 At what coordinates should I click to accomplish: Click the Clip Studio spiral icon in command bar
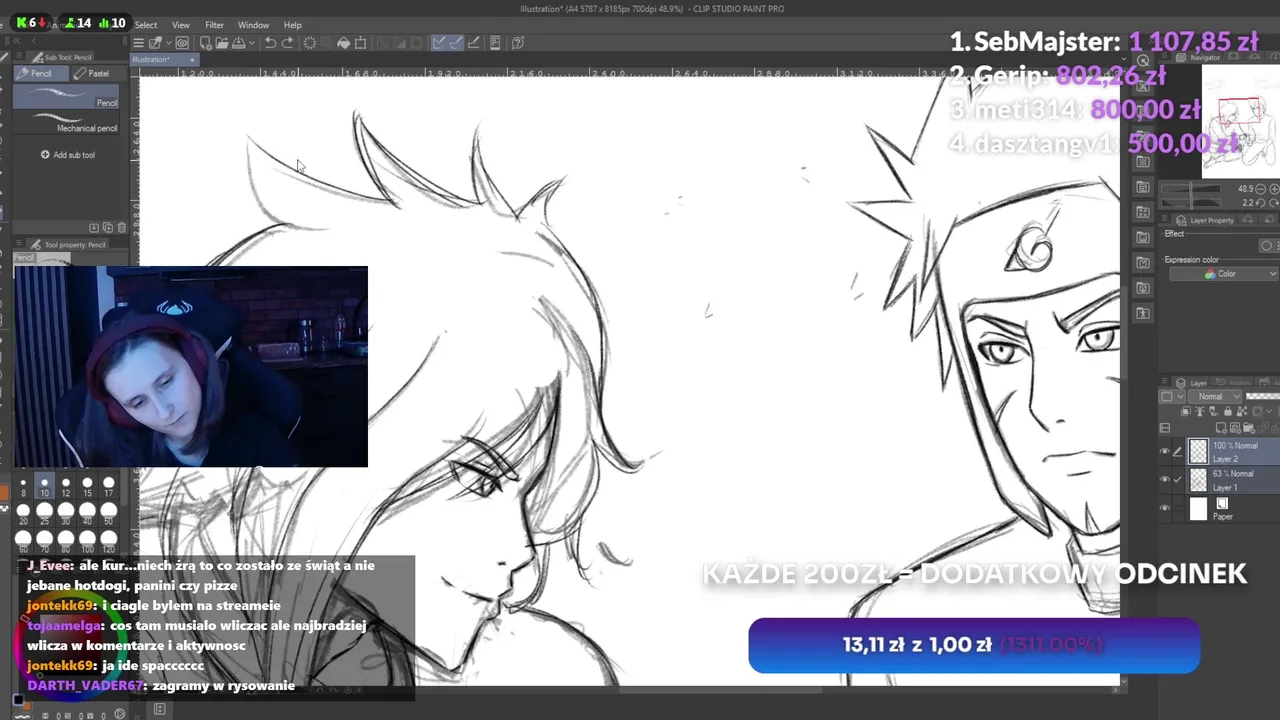pos(182,43)
